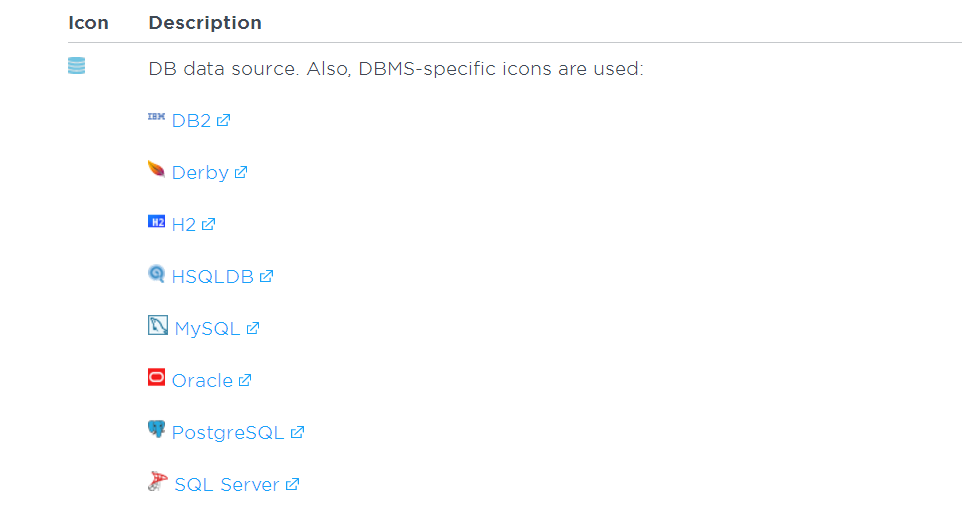Click the Description column header
This screenshot has height=515, width=963.
(205, 22)
